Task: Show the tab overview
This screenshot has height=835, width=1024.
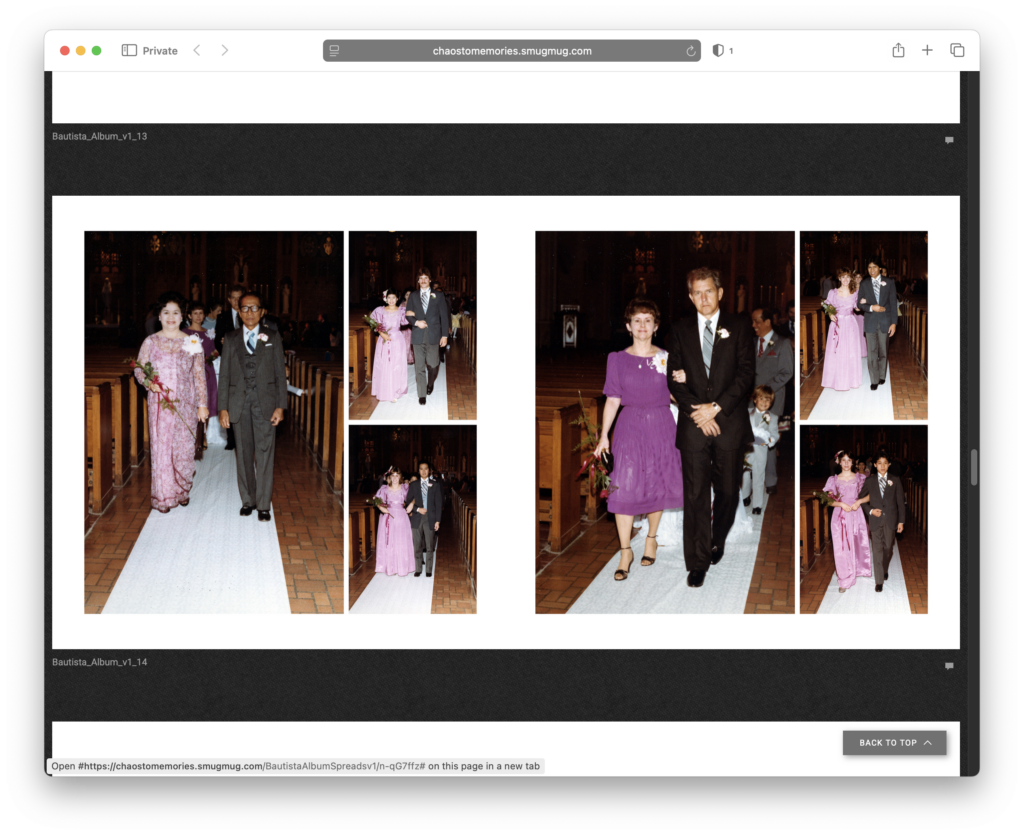Action: (x=957, y=50)
